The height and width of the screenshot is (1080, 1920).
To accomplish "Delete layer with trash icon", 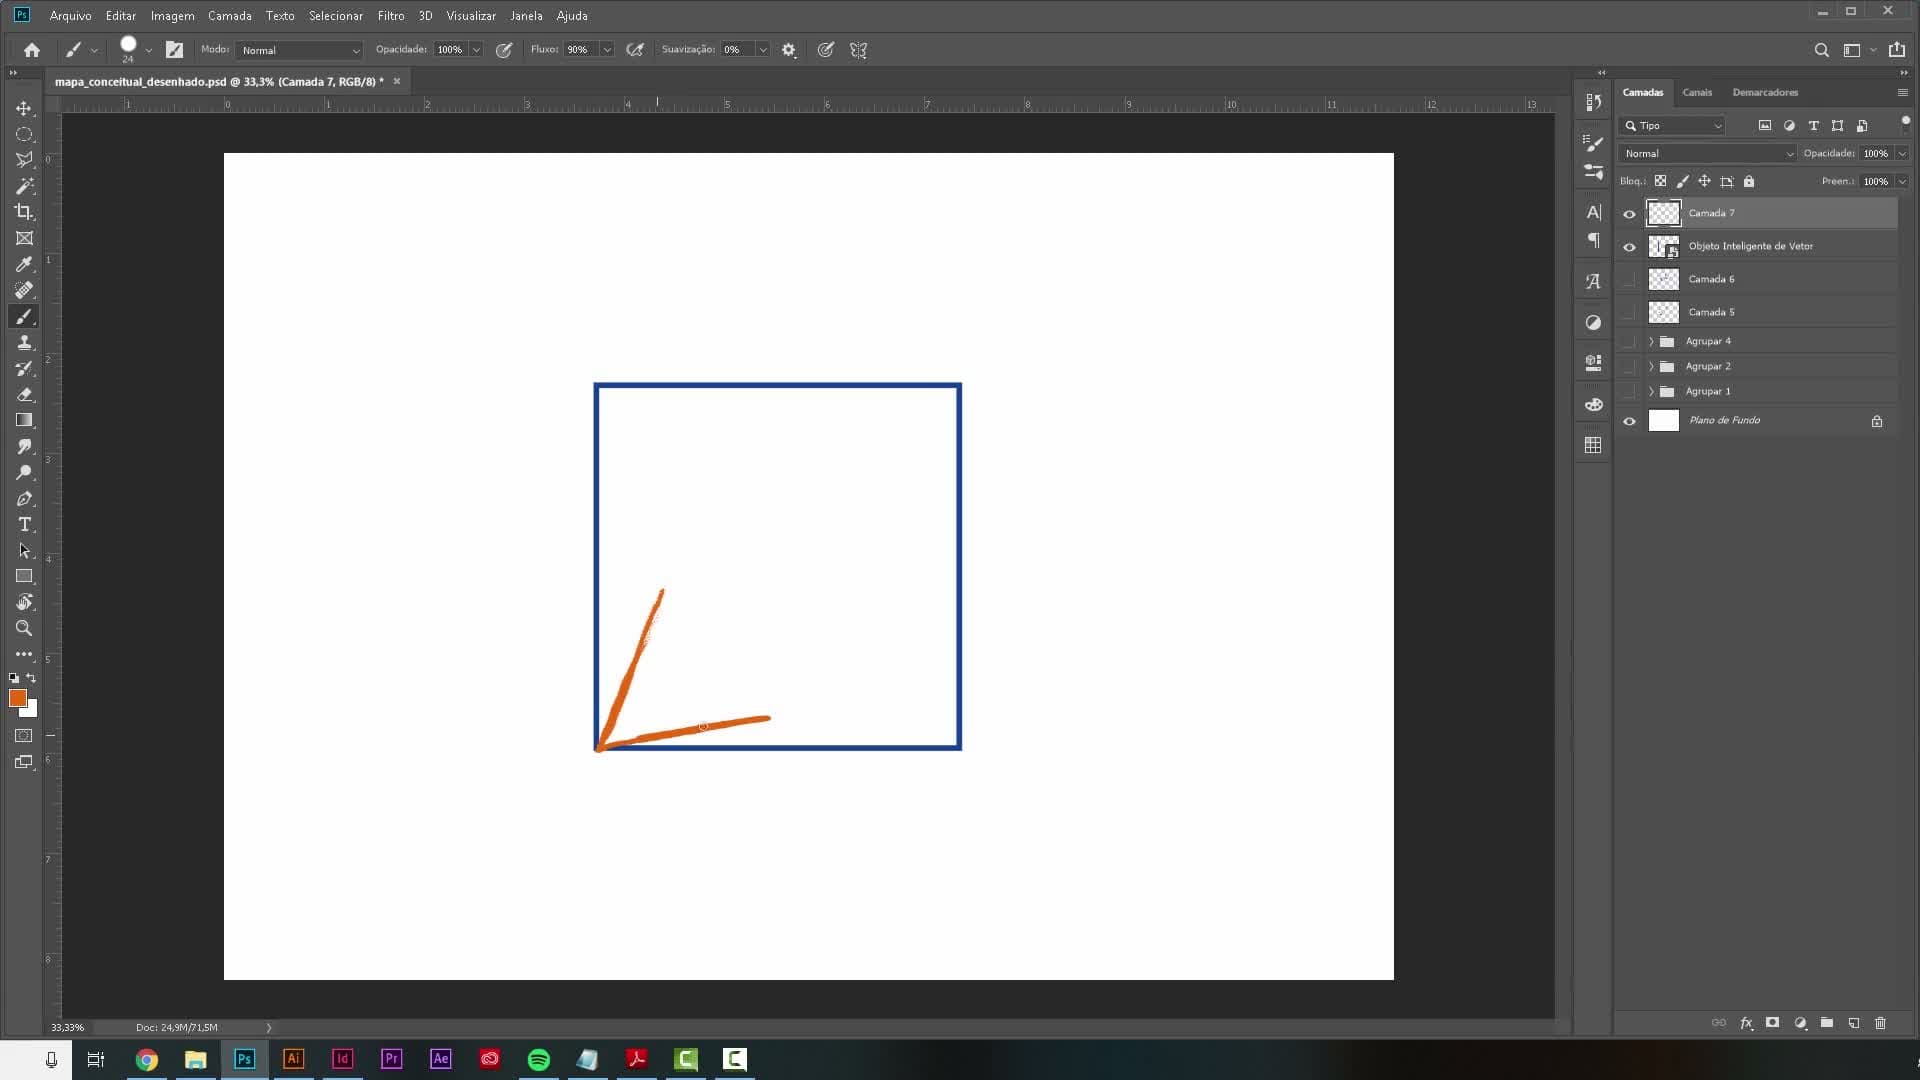I will point(1880,1023).
